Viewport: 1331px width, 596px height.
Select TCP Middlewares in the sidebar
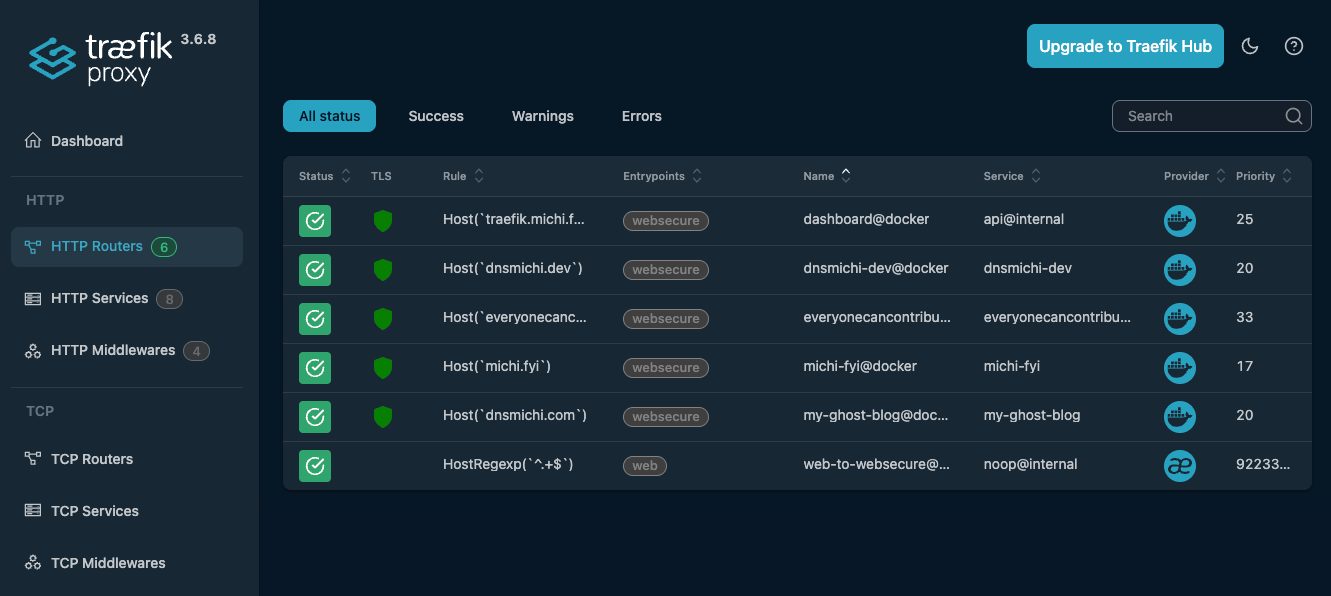[x=108, y=562]
